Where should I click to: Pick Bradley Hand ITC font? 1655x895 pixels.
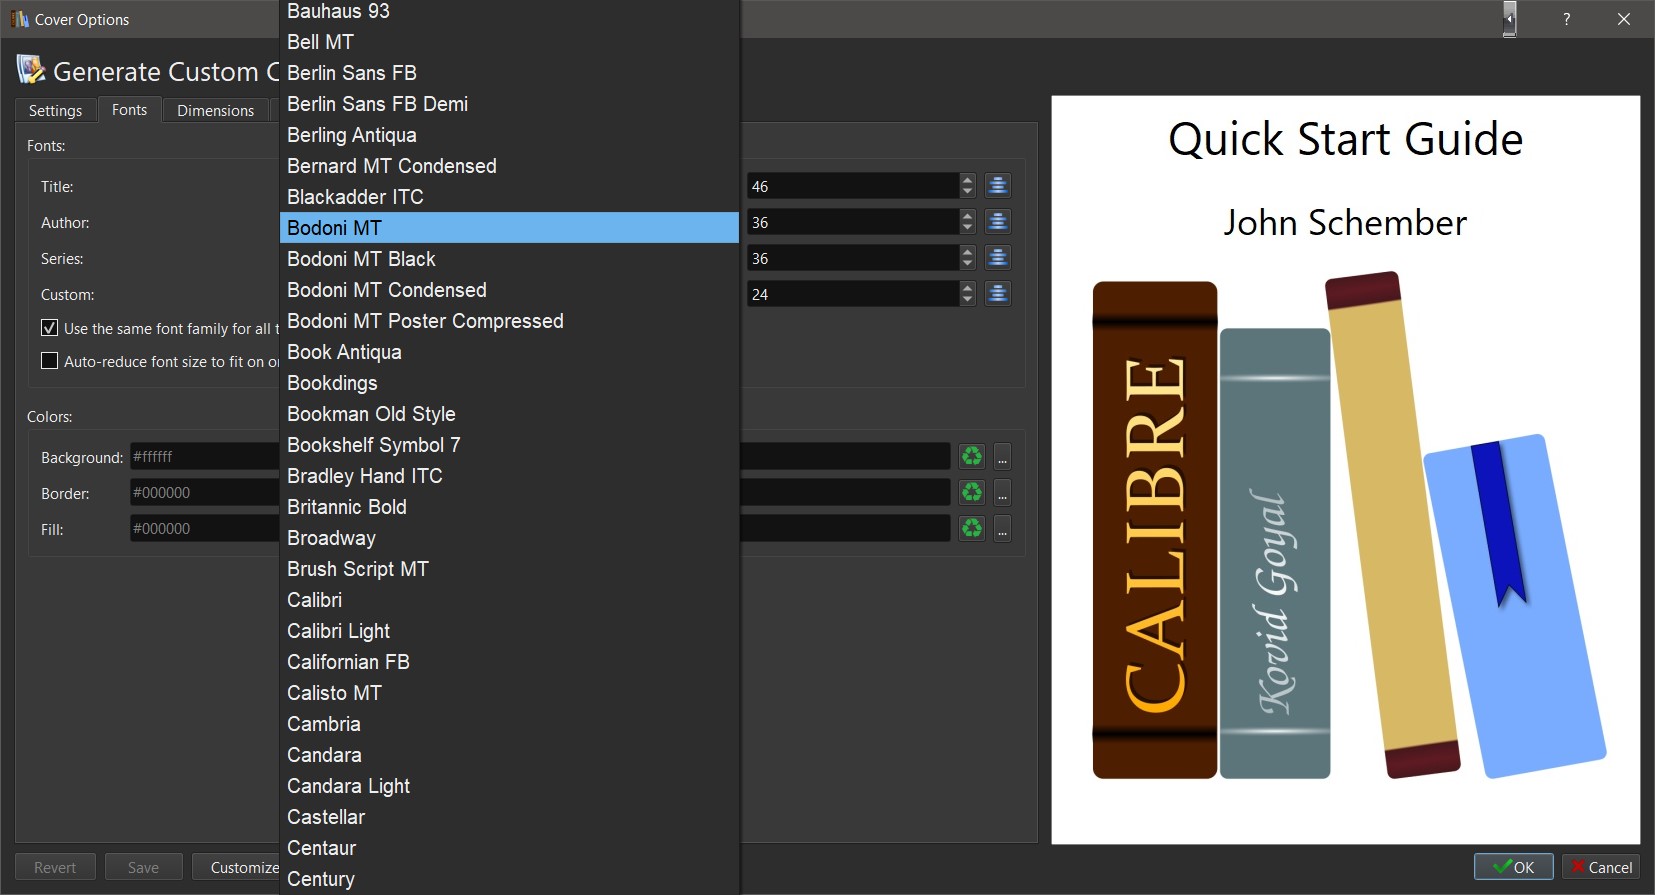[x=509, y=476]
